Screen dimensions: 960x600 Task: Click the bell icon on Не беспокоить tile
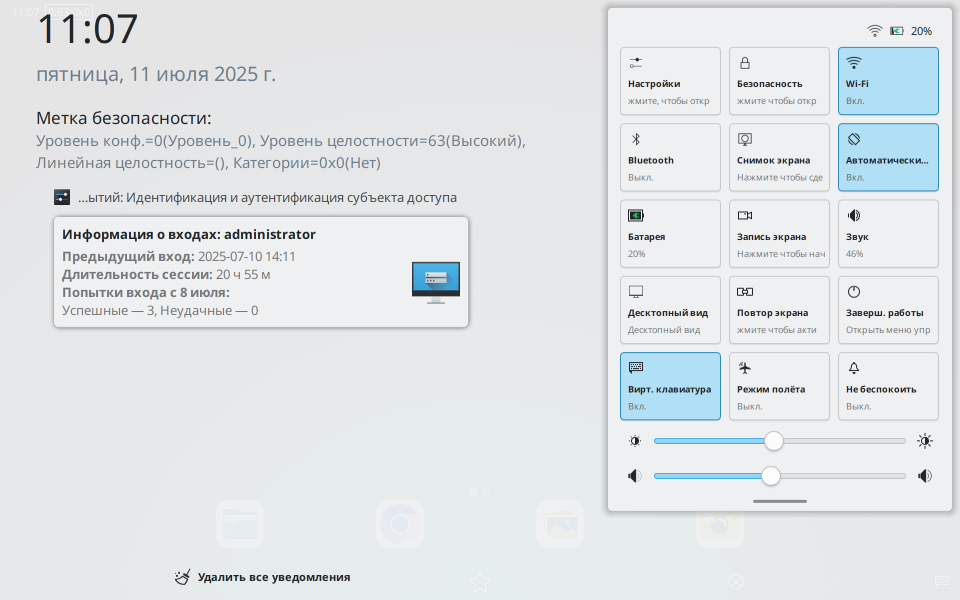(854, 367)
